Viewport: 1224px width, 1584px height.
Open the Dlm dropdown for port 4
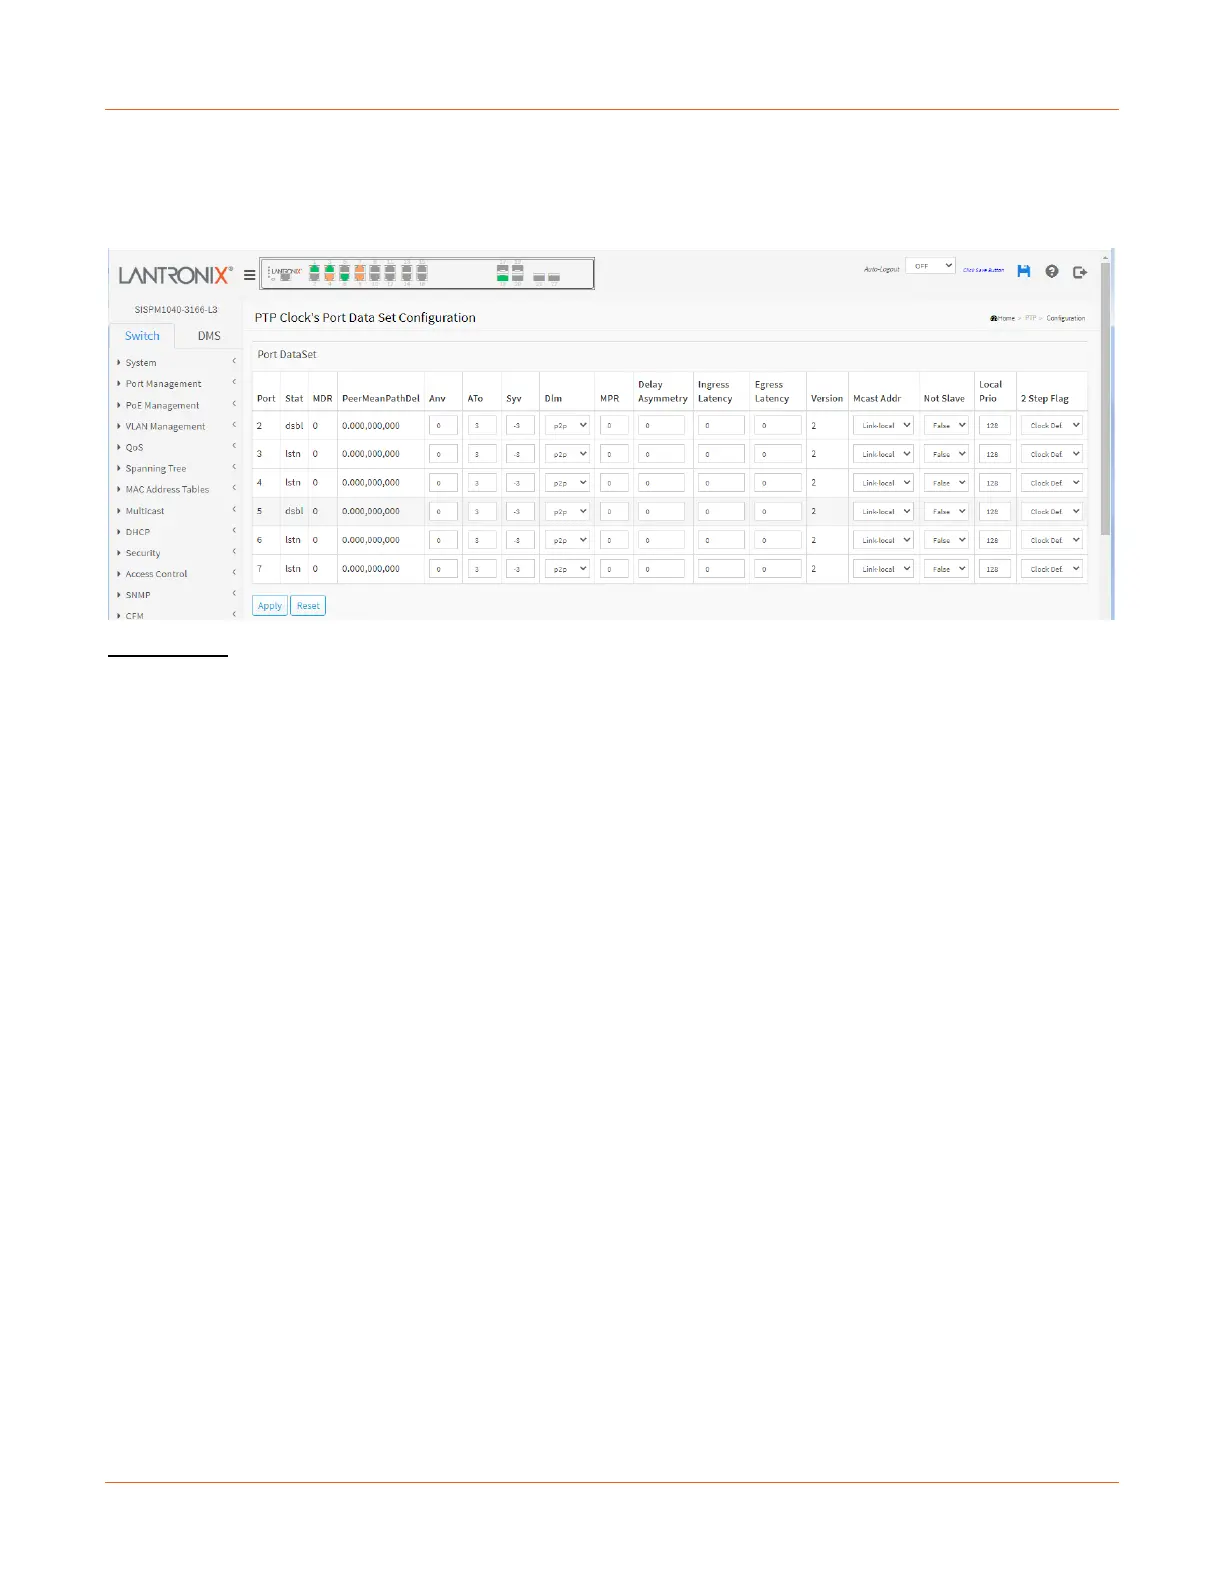[x=567, y=483]
